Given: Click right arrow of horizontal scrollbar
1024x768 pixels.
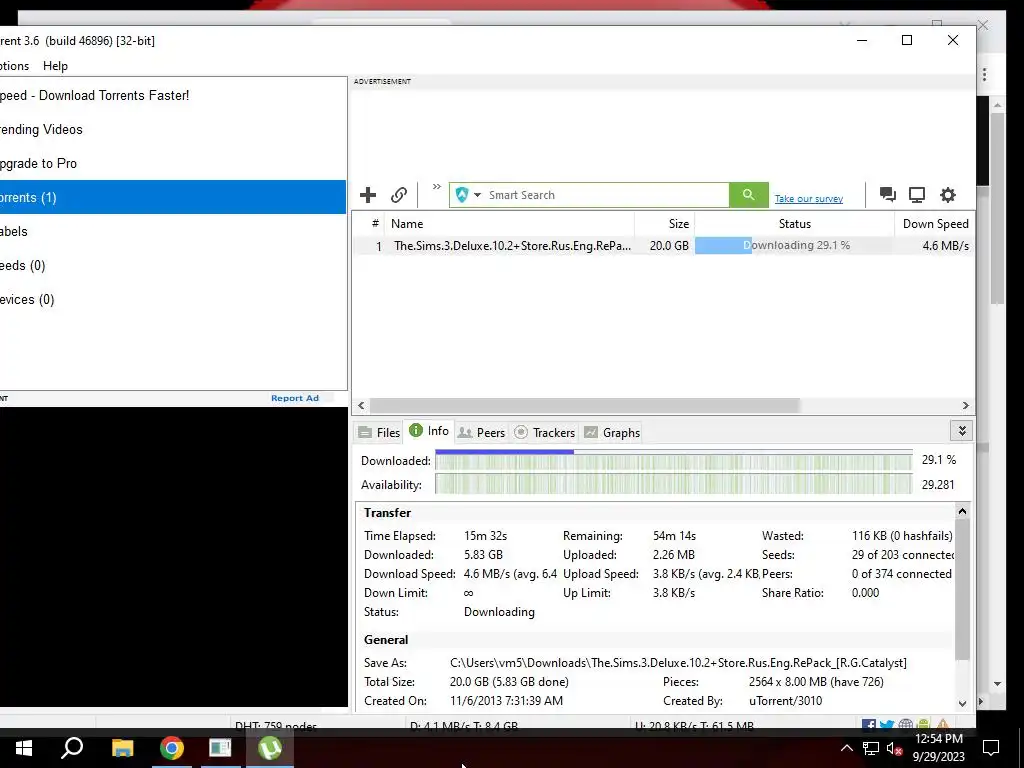Looking at the screenshot, I should tap(965, 406).
